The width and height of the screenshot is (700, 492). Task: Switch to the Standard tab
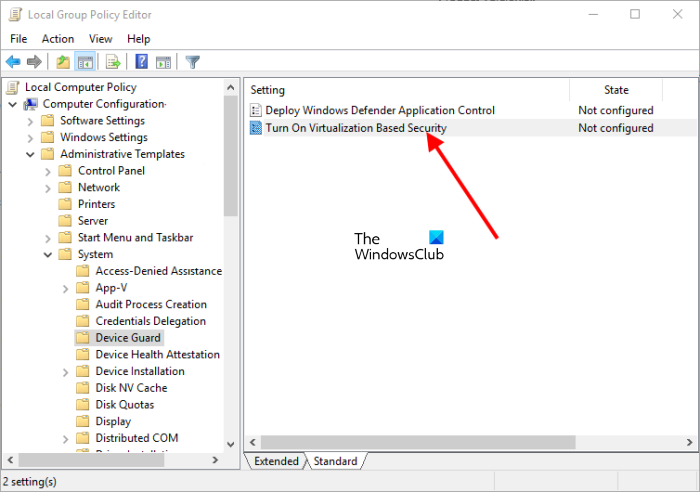click(335, 461)
